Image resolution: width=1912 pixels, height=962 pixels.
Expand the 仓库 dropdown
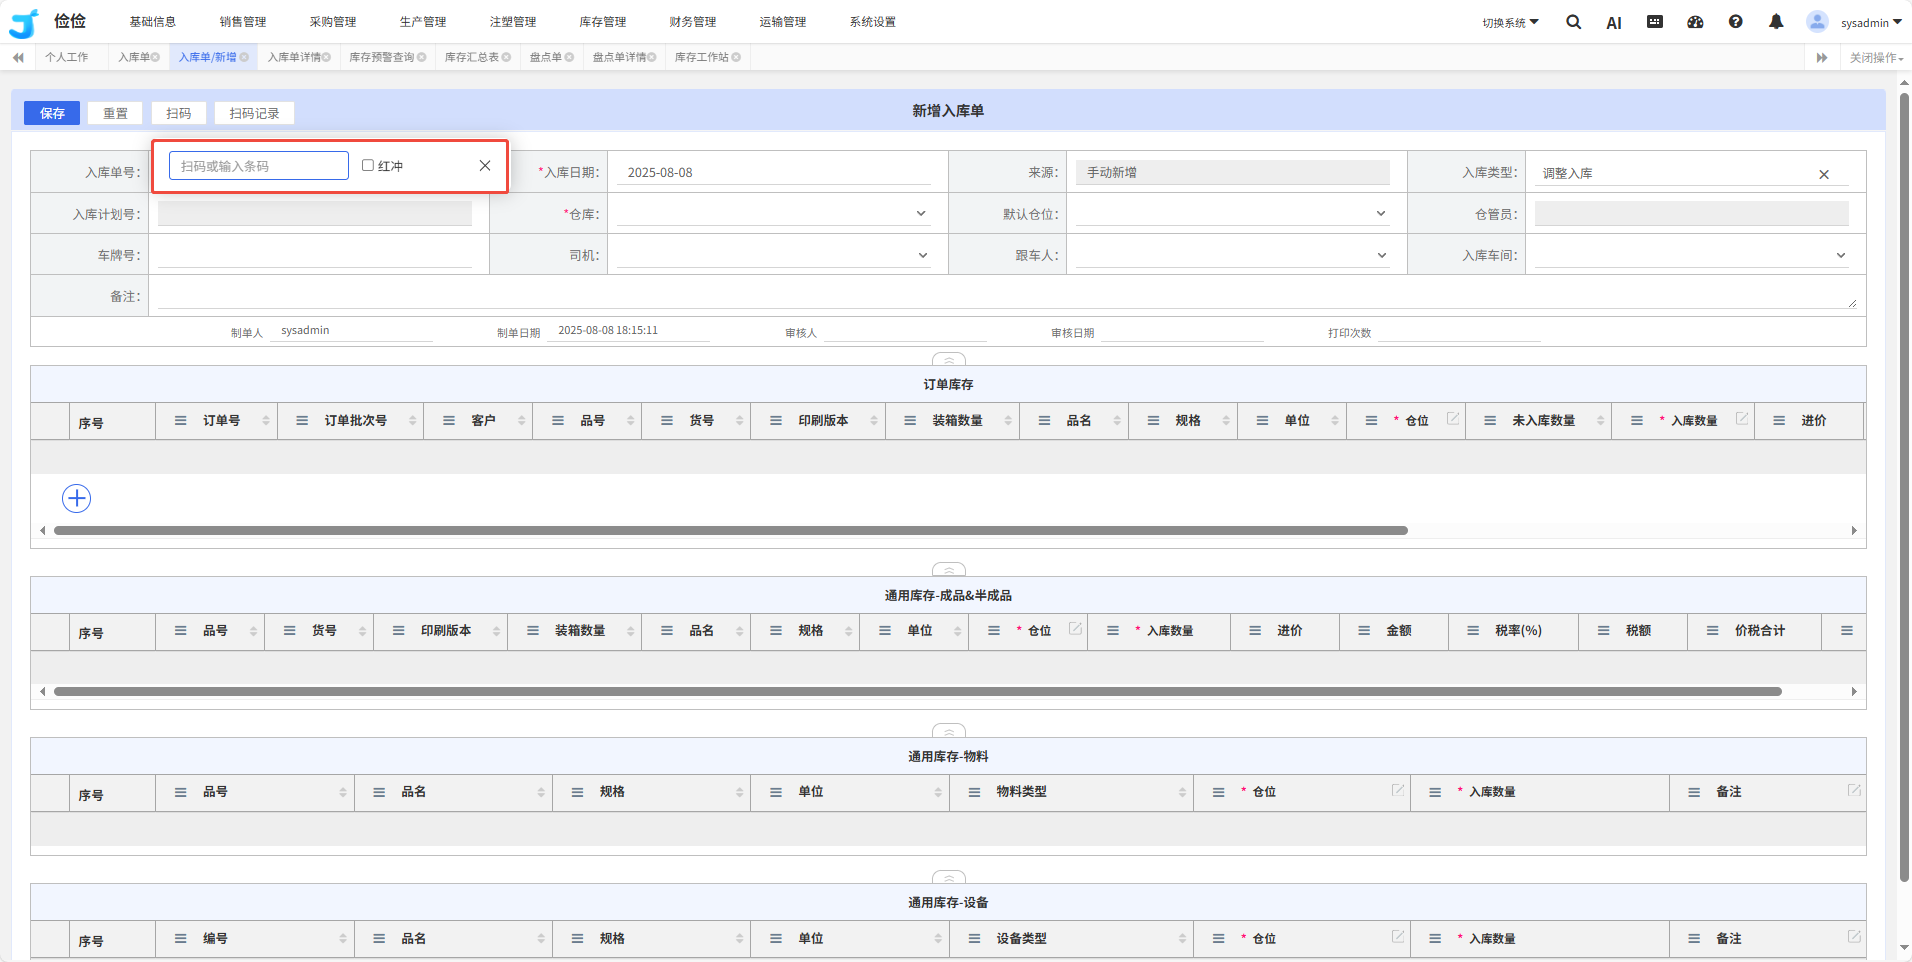(x=920, y=214)
